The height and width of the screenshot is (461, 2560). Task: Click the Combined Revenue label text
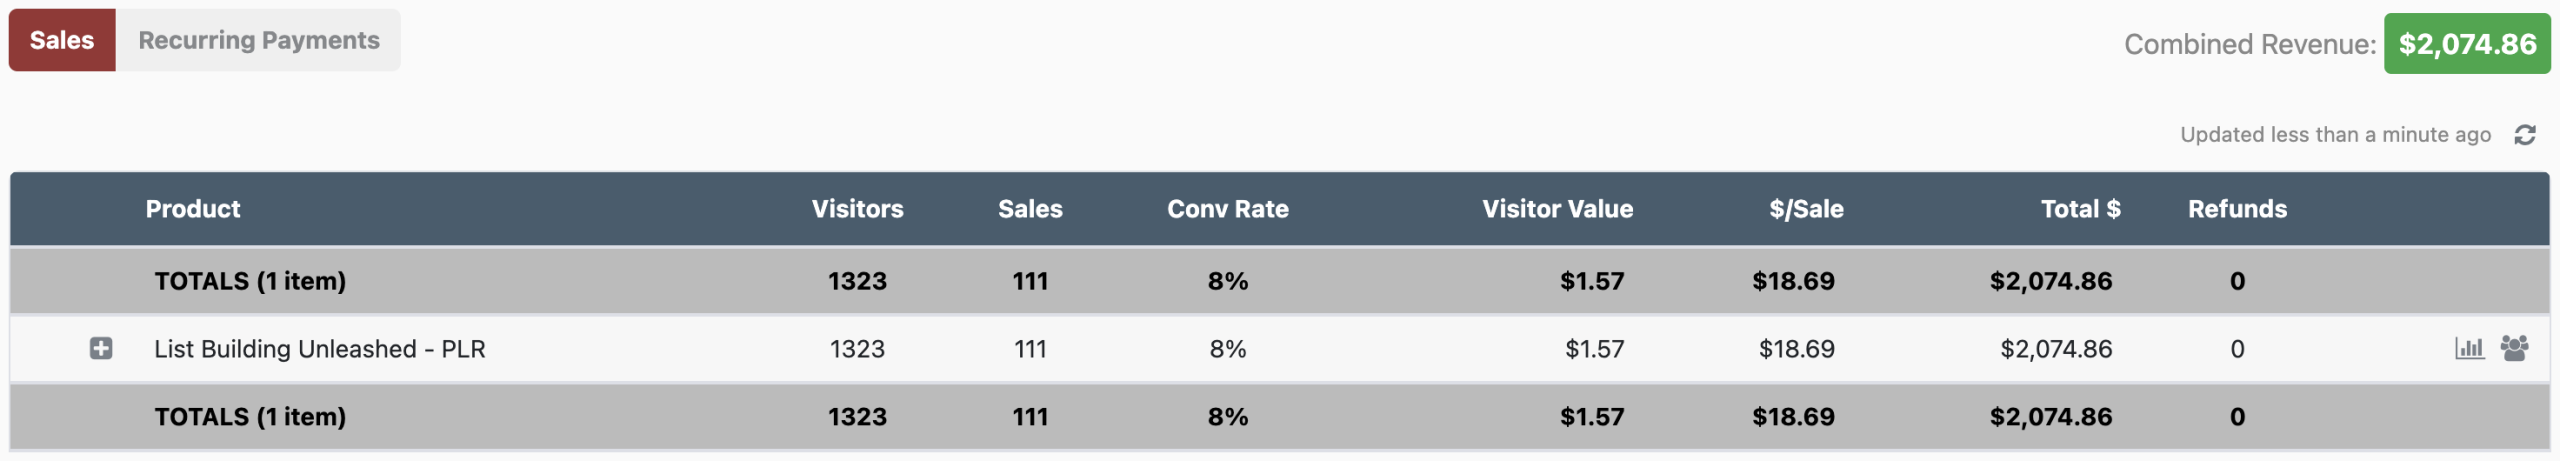click(x=2249, y=44)
